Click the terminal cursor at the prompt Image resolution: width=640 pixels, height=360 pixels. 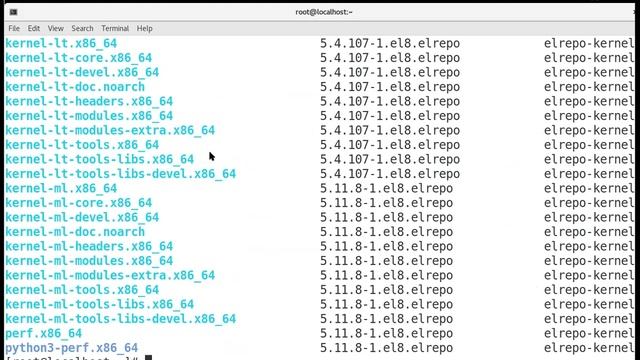click(x=149, y=358)
